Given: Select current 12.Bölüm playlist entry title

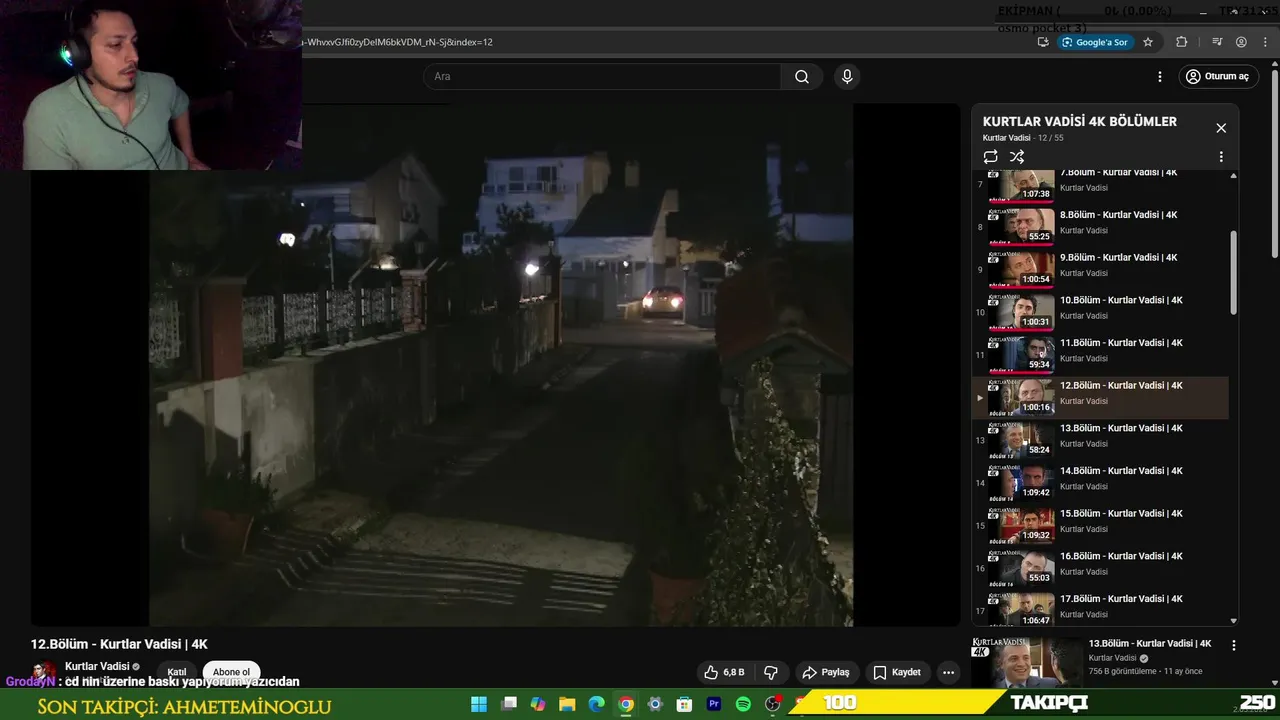Looking at the screenshot, I should point(1121,385).
